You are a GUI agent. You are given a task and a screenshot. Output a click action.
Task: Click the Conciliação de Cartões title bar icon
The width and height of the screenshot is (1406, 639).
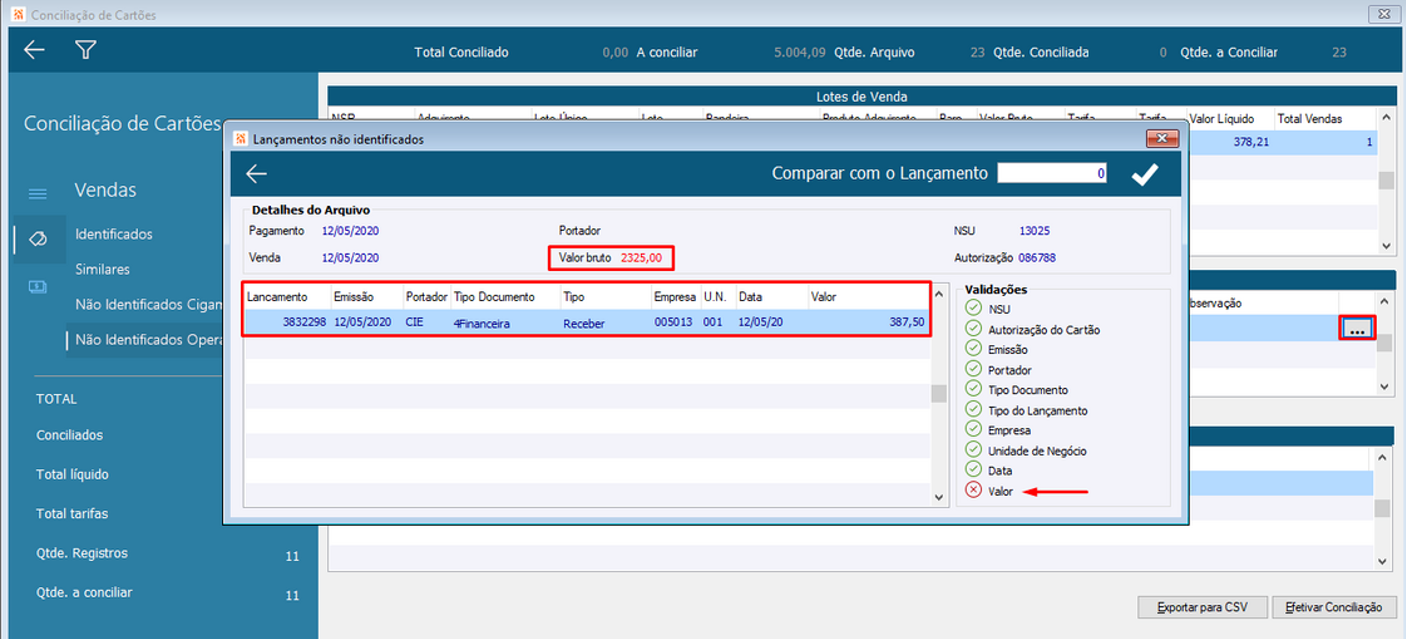click(17, 14)
